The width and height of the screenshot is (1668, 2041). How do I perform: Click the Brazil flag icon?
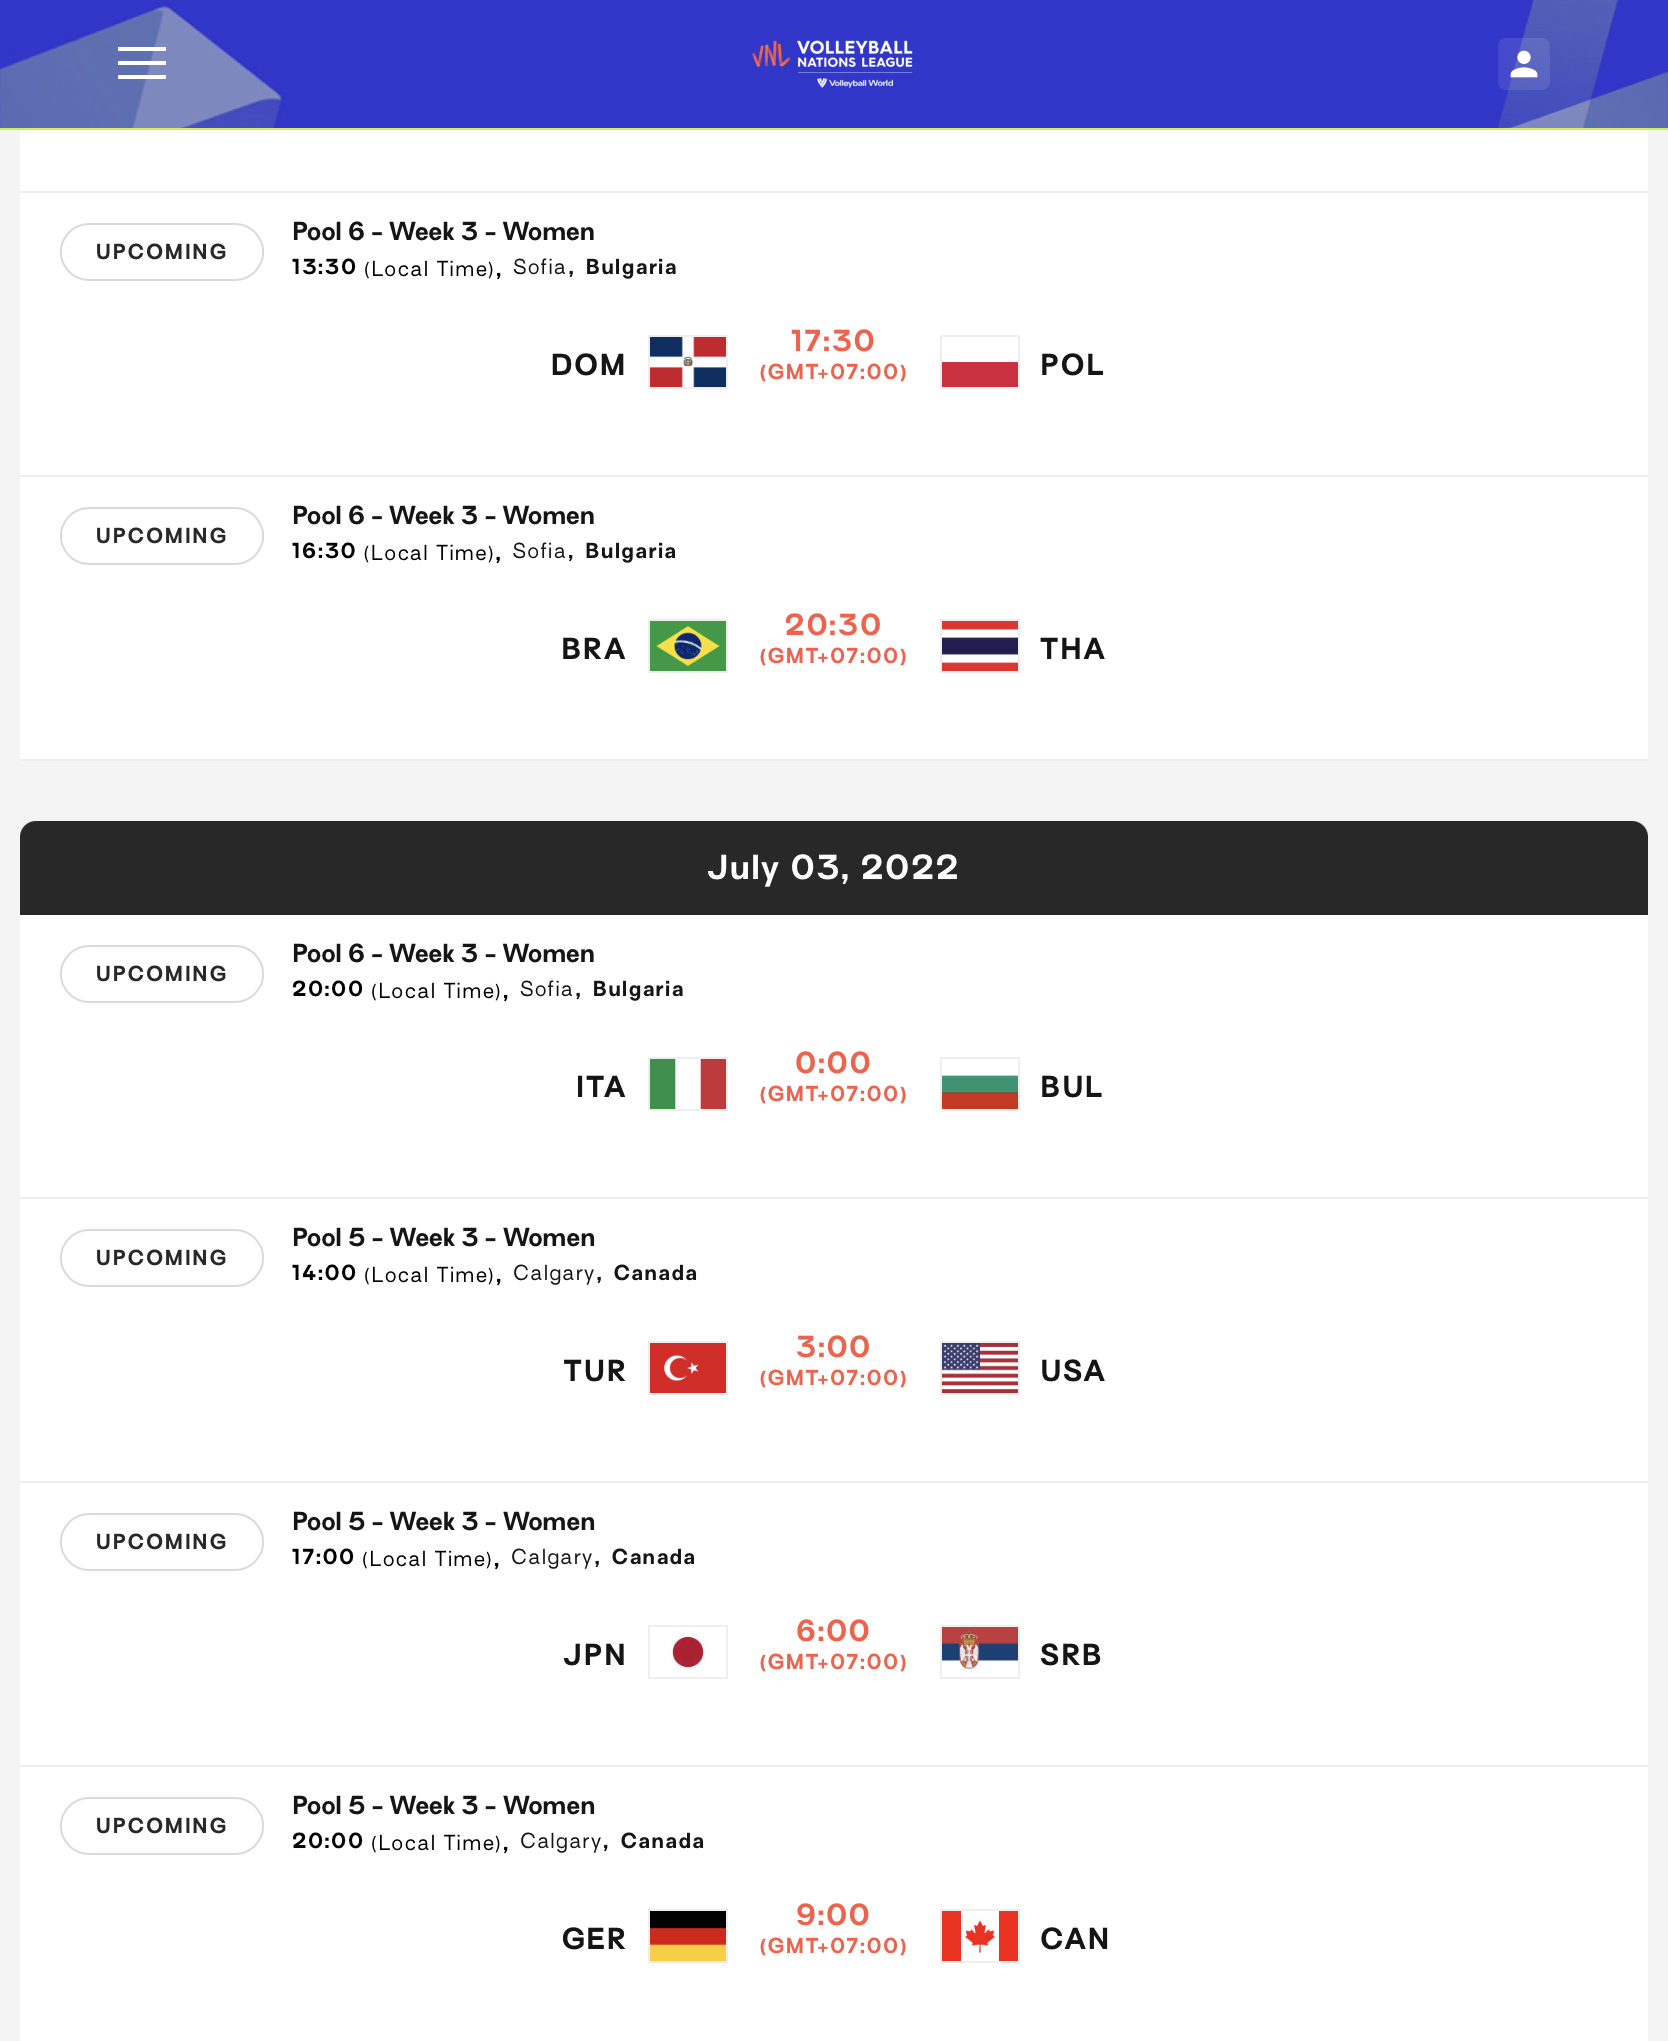pyautogui.click(x=688, y=646)
